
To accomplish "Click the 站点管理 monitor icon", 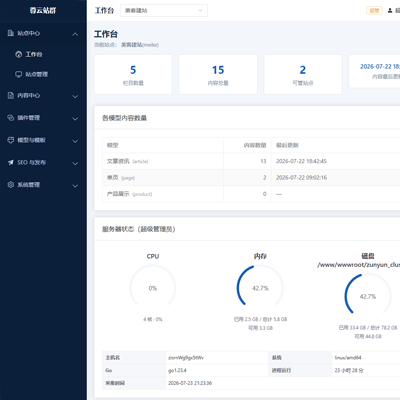I will [19, 74].
